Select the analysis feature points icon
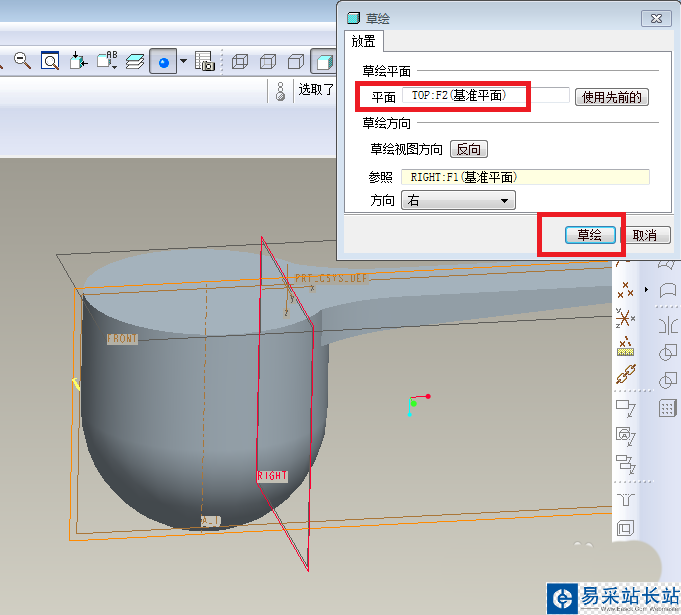Screen dimensions: 681x615 [x=625, y=346]
